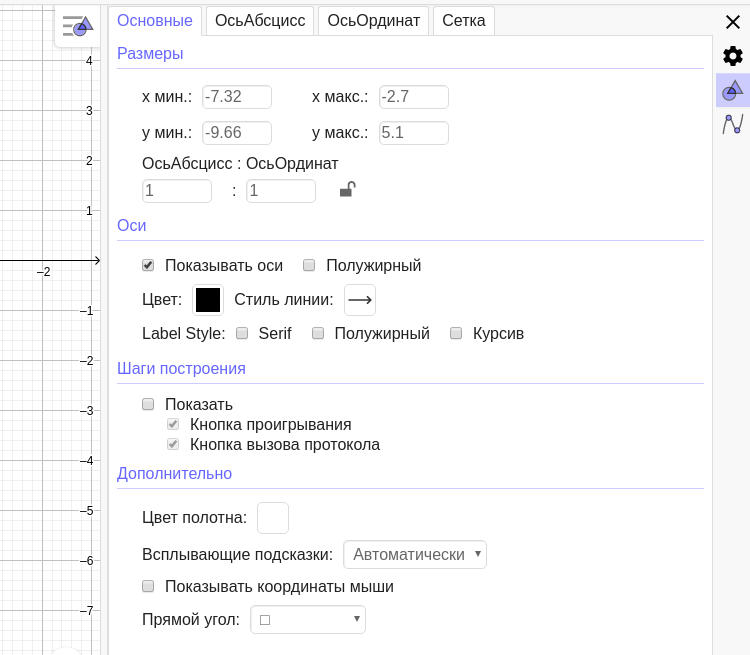Screen dimensions: 750x655
Task: Enable Label Style Полужирный checkbox
Action: (318, 333)
